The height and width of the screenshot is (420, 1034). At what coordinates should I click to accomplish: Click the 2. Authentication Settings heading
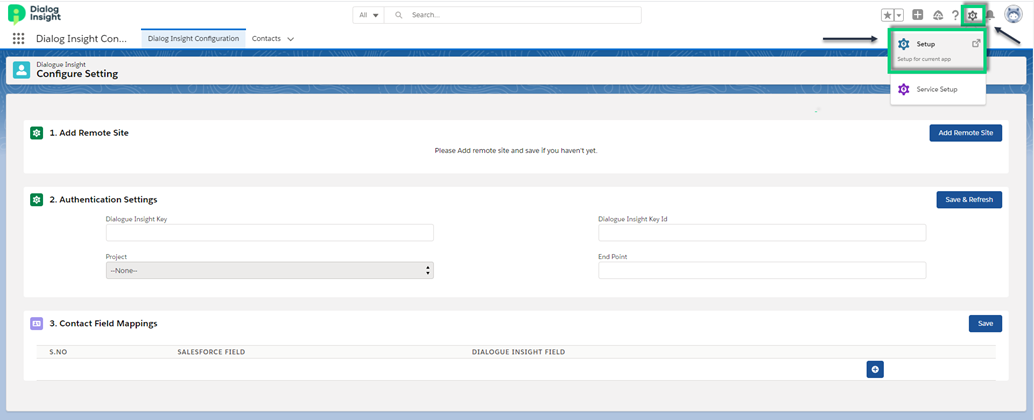104,199
